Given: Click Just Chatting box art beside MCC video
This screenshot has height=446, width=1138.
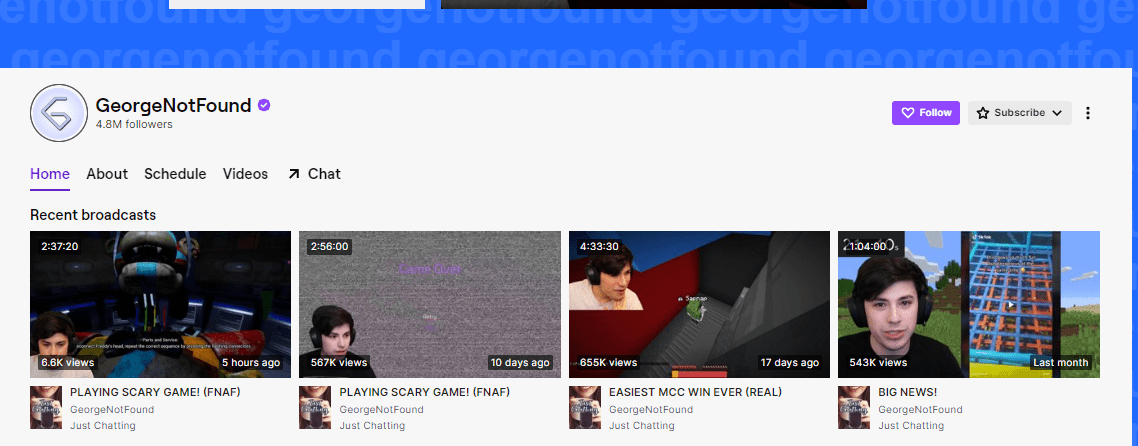Looking at the screenshot, I should coord(585,408).
